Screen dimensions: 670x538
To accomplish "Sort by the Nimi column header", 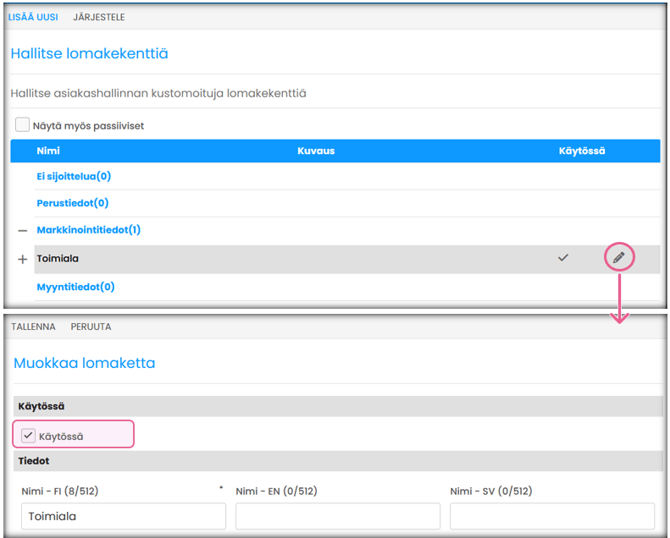I will [48, 151].
